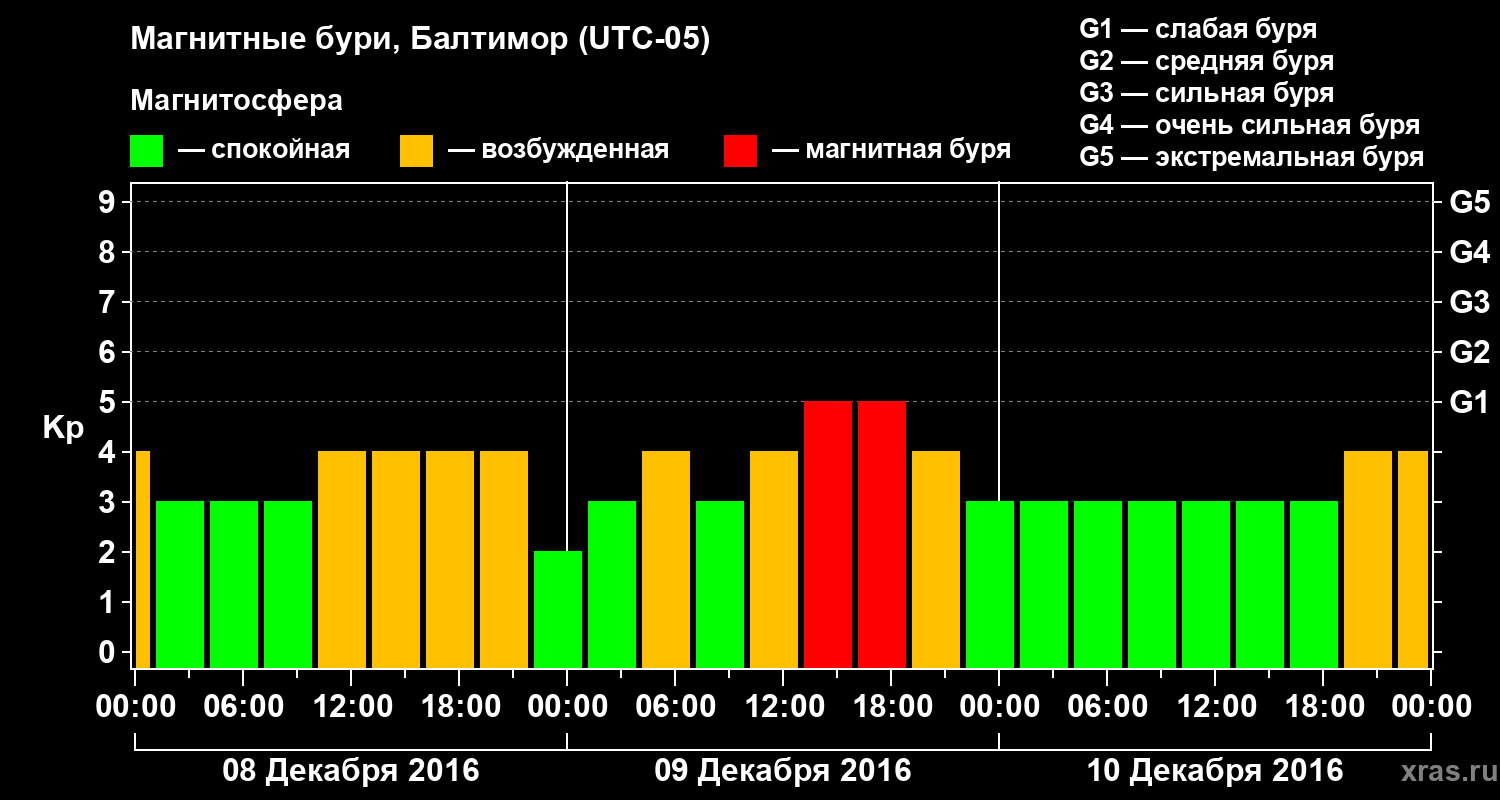Screen dimensions: 1500x800
Task: Click the chart title 'Магнитные бури, Балтимор (UTC-05)'
Action: click(x=420, y=41)
